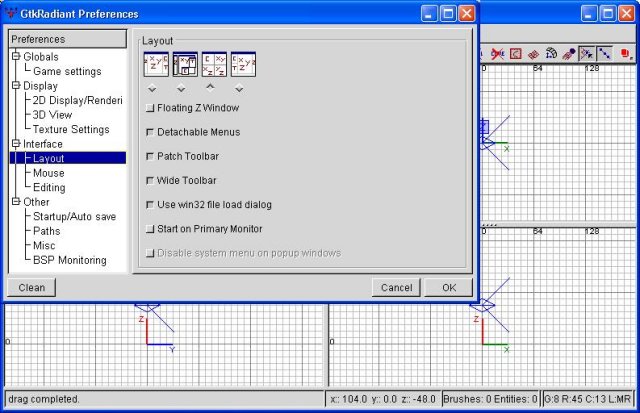640x413 pixels.
Task: Select the radio button under the four-pane layout
Action: click(x=210, y=87)
